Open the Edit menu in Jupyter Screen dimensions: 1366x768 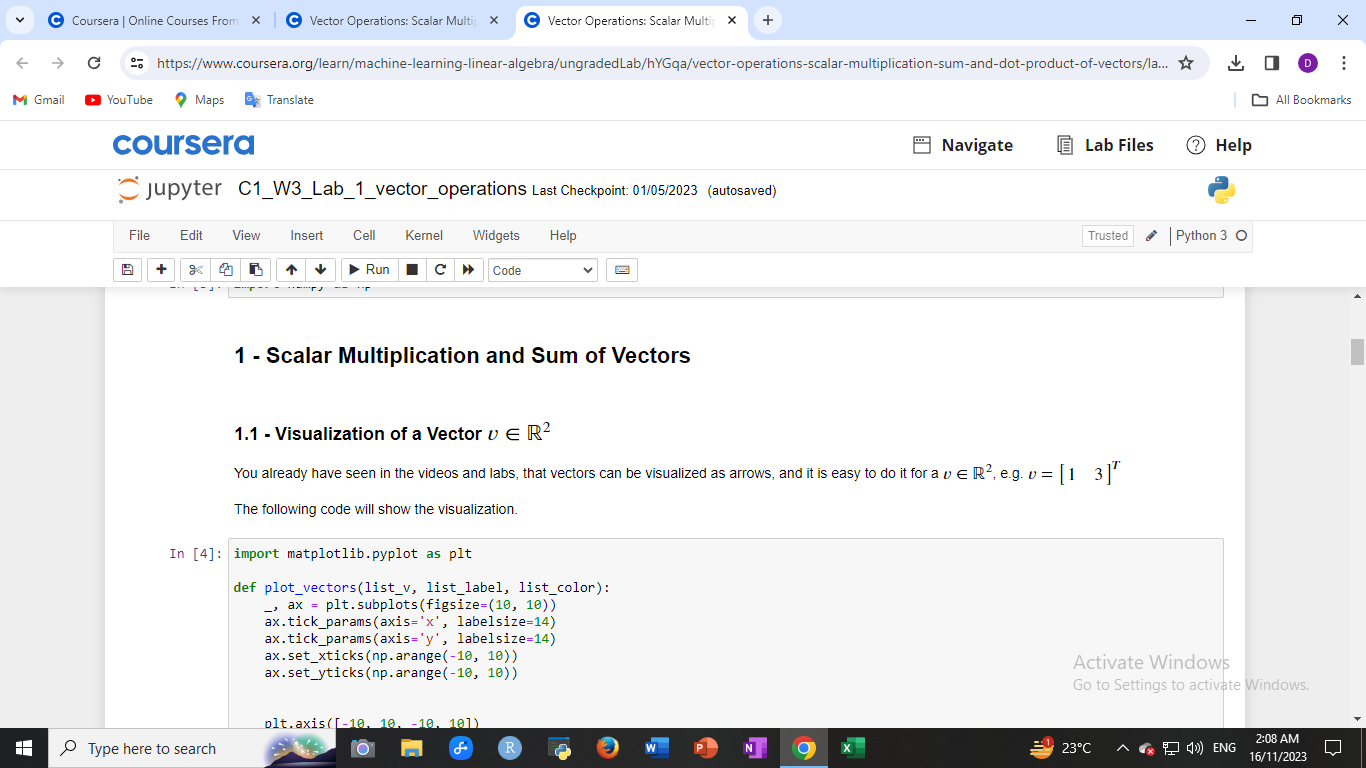(191, 236)
